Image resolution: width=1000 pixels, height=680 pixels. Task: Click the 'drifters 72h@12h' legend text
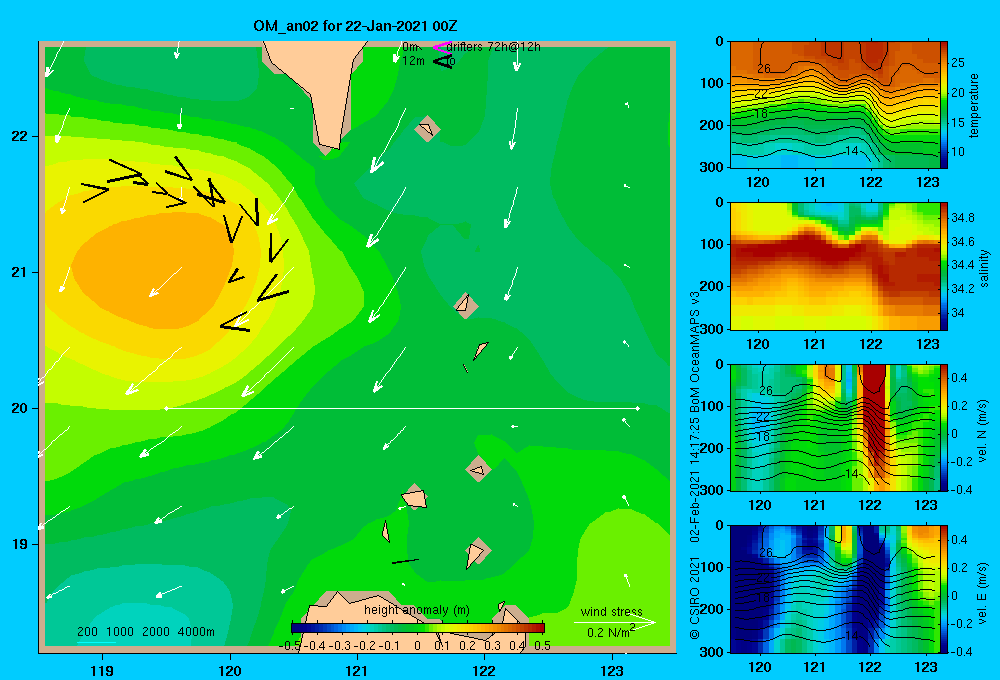tap(493, 47)
